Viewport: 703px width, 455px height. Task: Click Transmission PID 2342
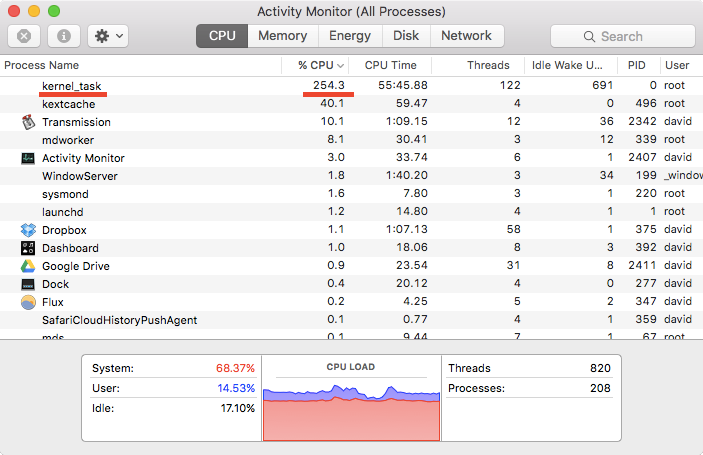coord(642,121)
